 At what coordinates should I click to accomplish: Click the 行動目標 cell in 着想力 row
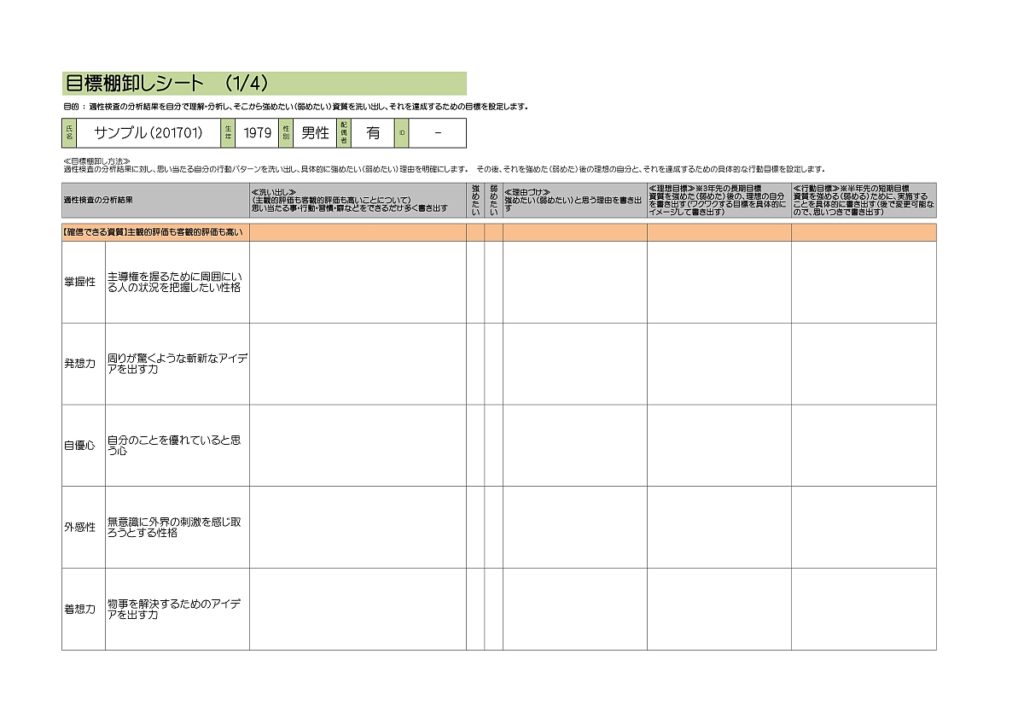864,609
